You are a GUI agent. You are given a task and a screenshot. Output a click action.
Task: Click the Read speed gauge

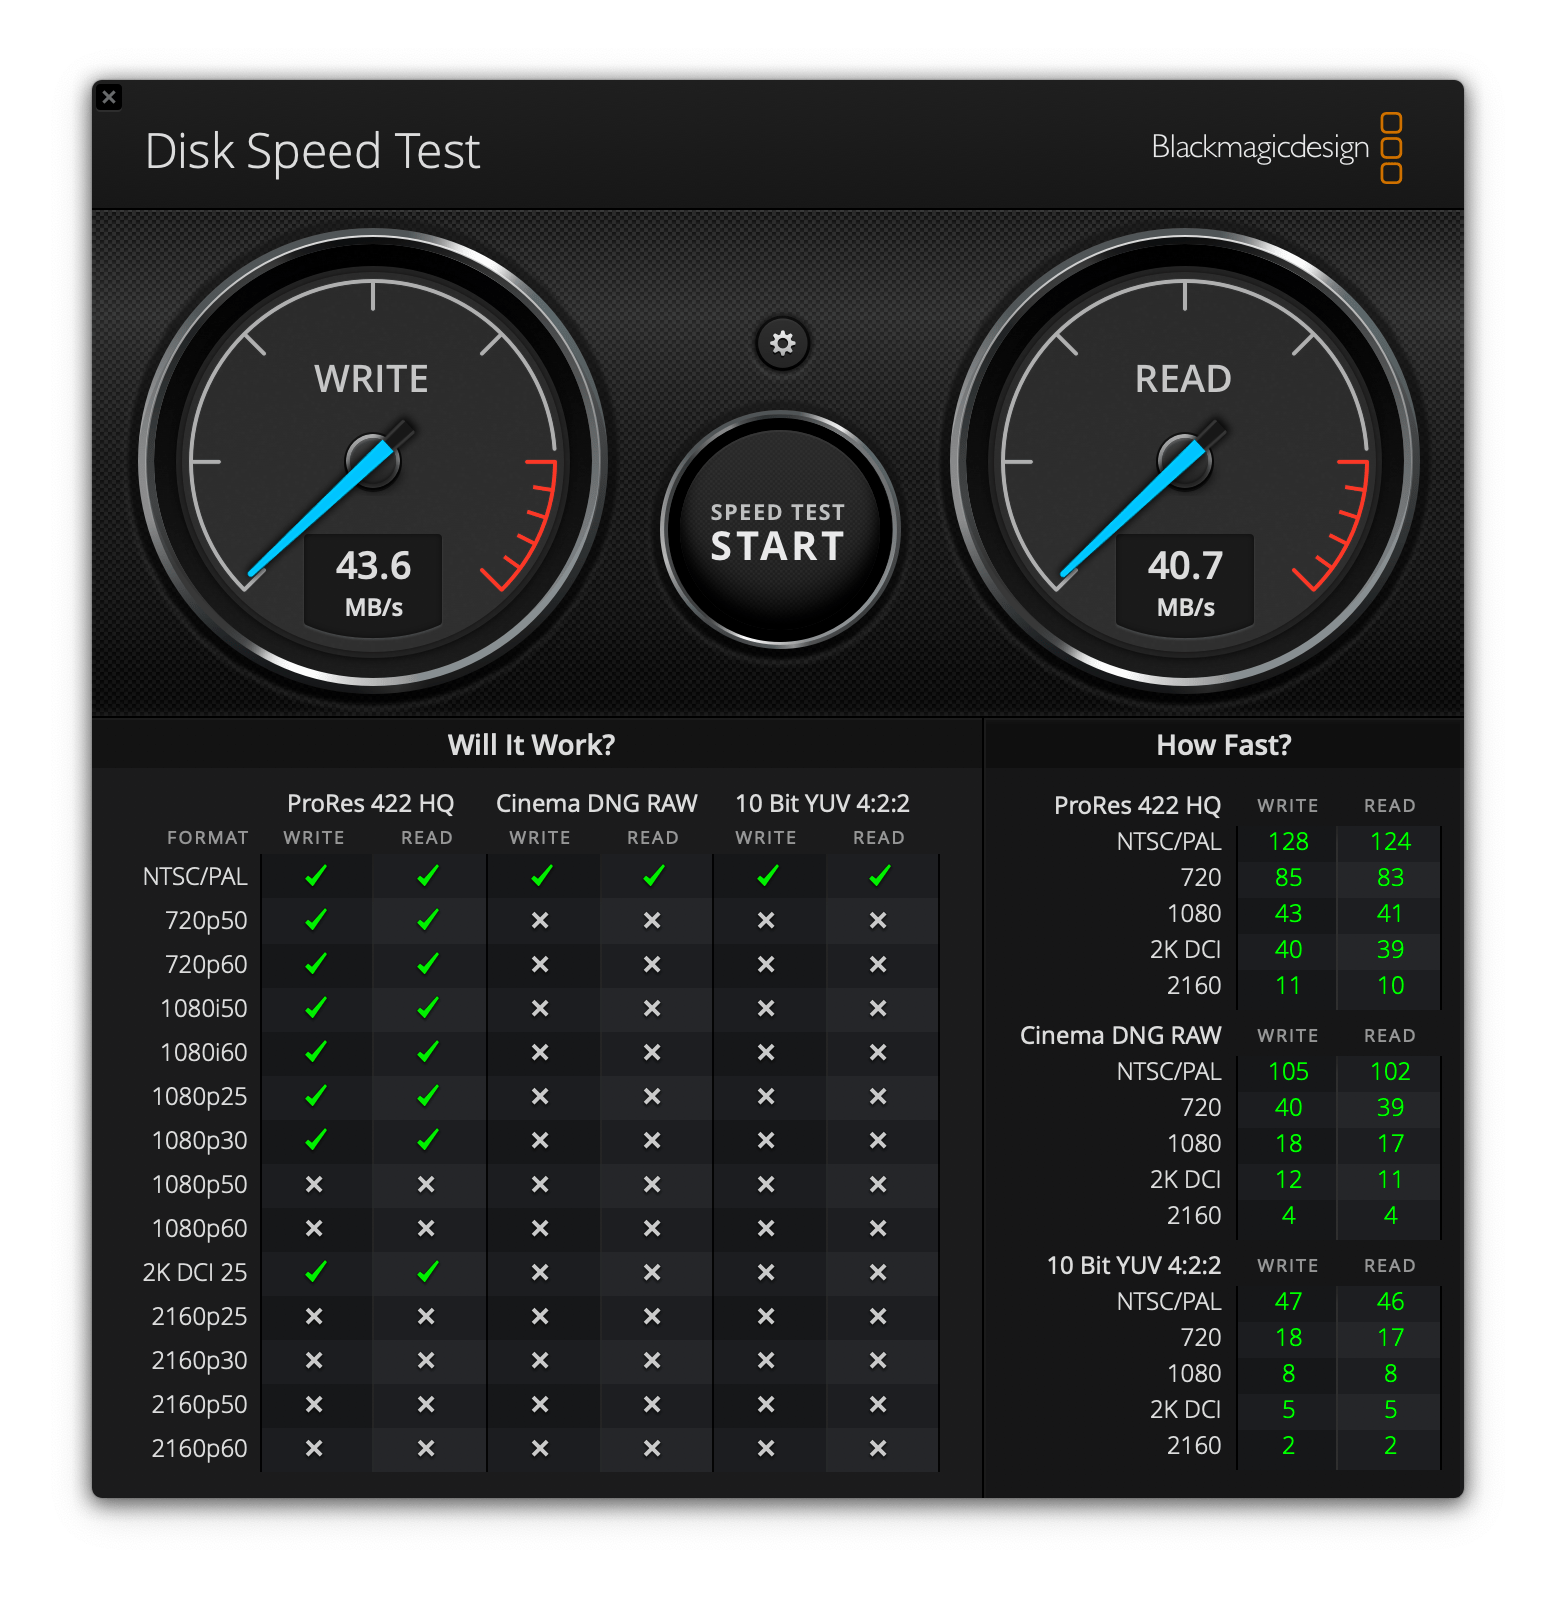click(x=1185, y=461)
